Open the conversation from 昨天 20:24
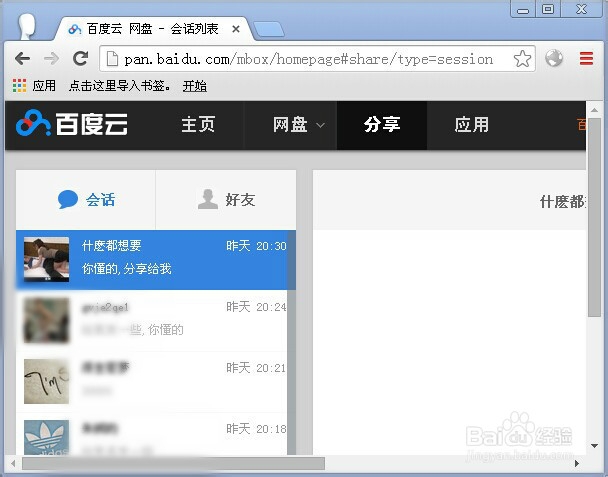 [152, 321]
